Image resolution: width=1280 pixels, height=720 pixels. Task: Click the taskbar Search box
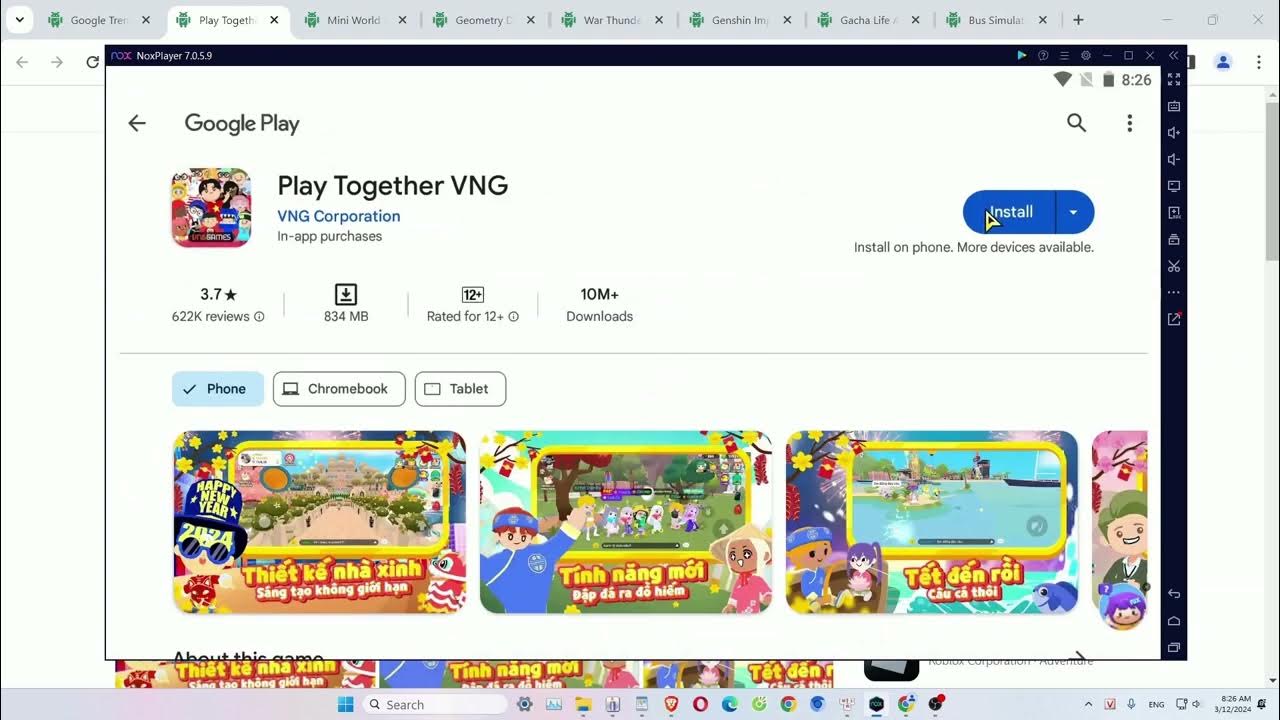pos(435,704)
